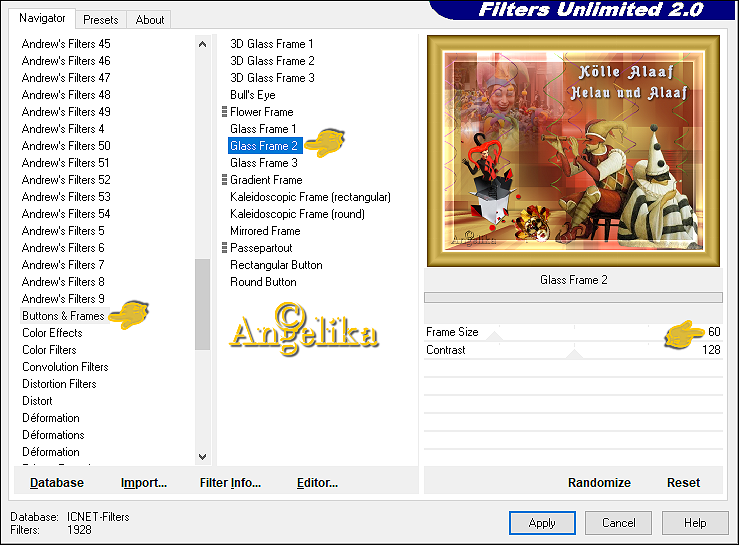Viewport: 739px width, 545px height.
Task: Select Glass Frame 1 filter
Action: (263, 129)
